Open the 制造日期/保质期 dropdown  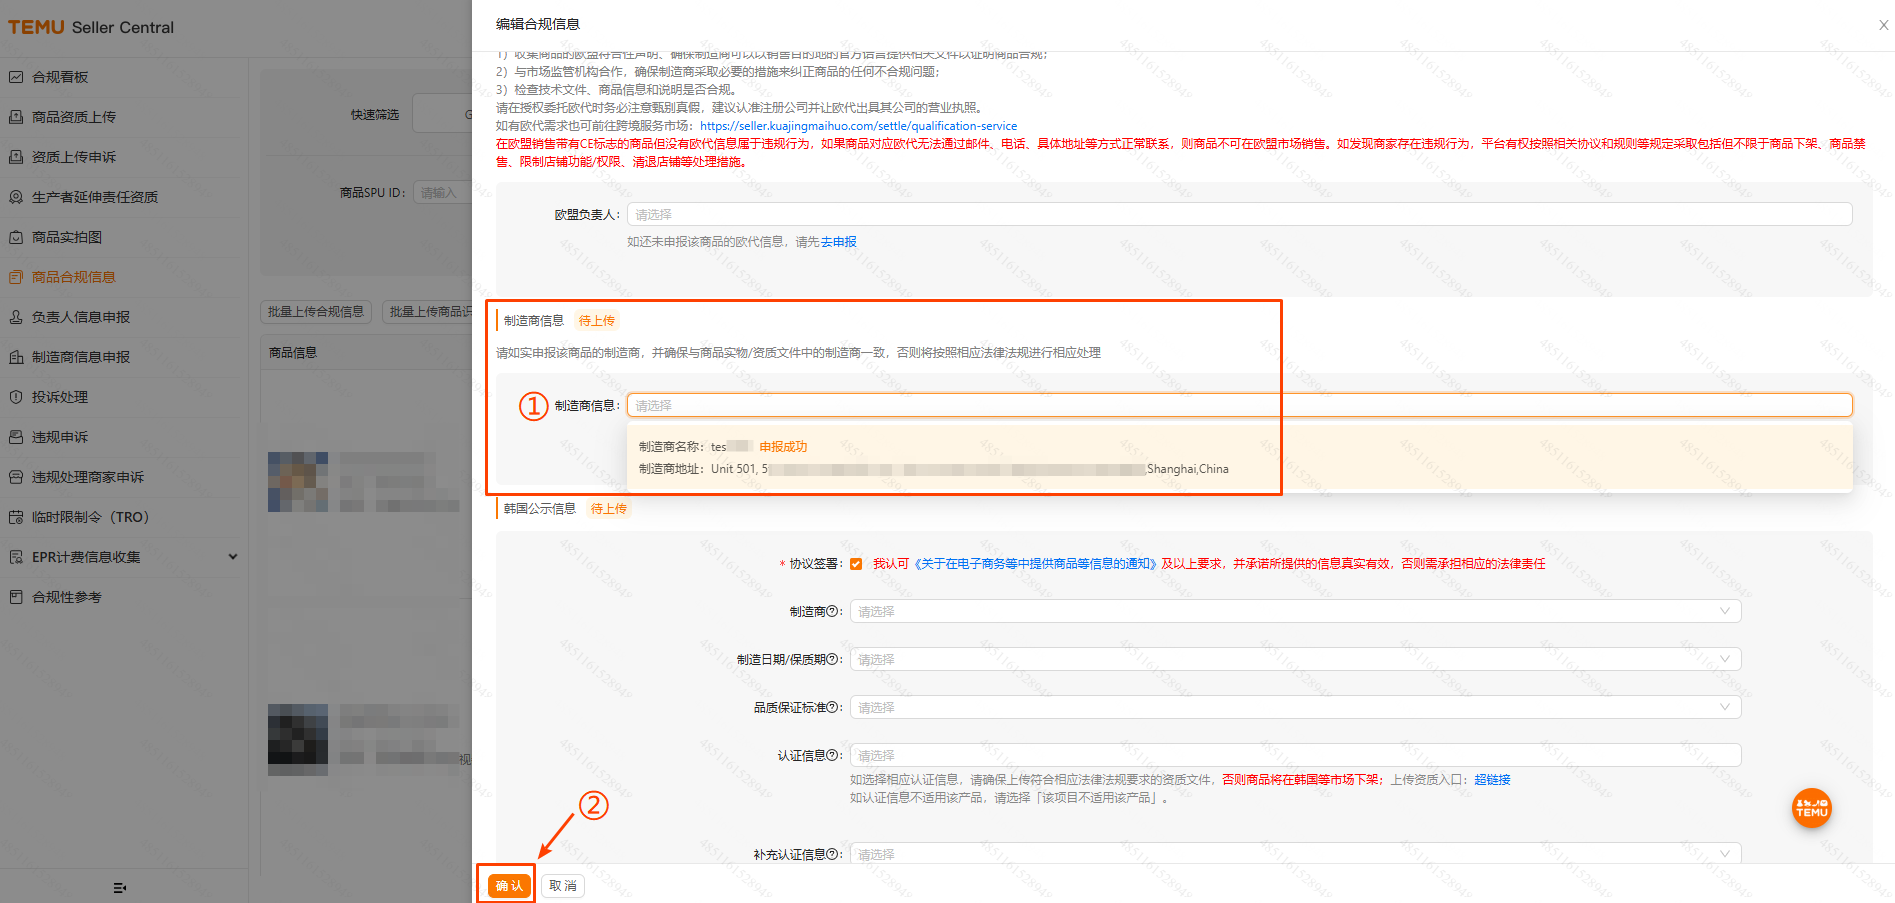pyautogui.click(x=1295, y=659)
